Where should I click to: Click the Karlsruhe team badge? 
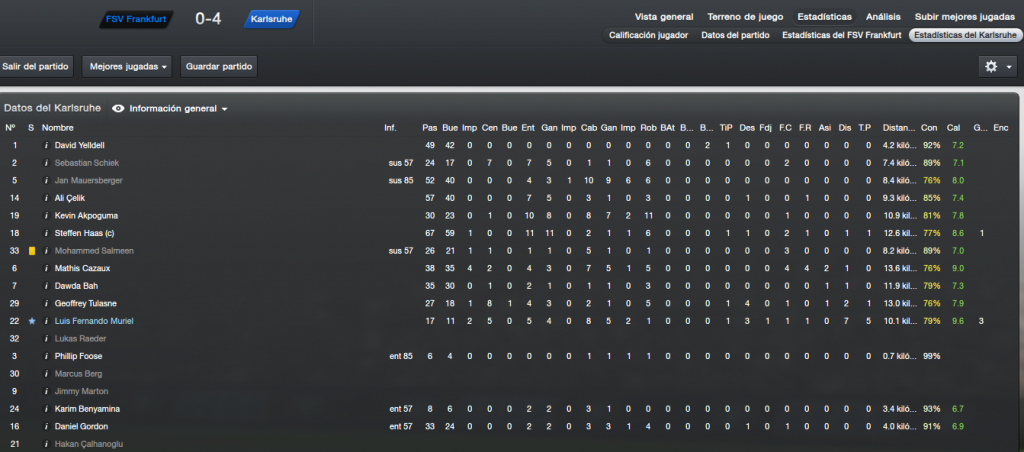click(272, 19)
